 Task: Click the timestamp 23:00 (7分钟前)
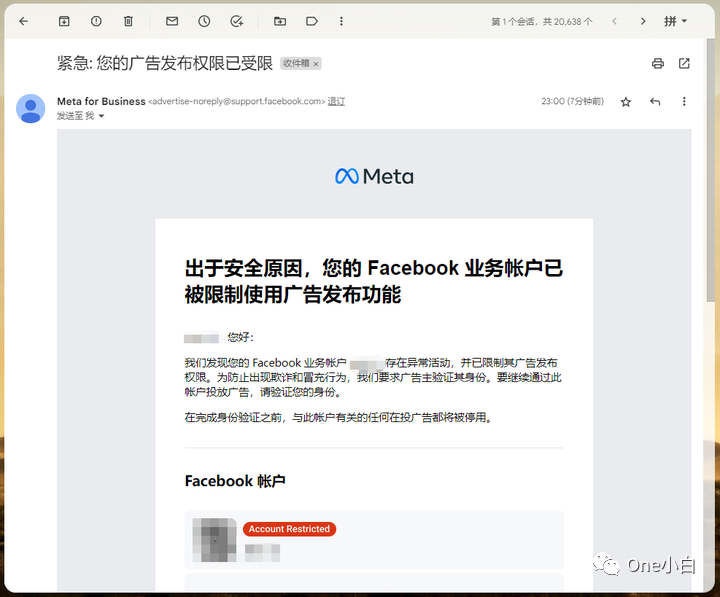[573, 101]
